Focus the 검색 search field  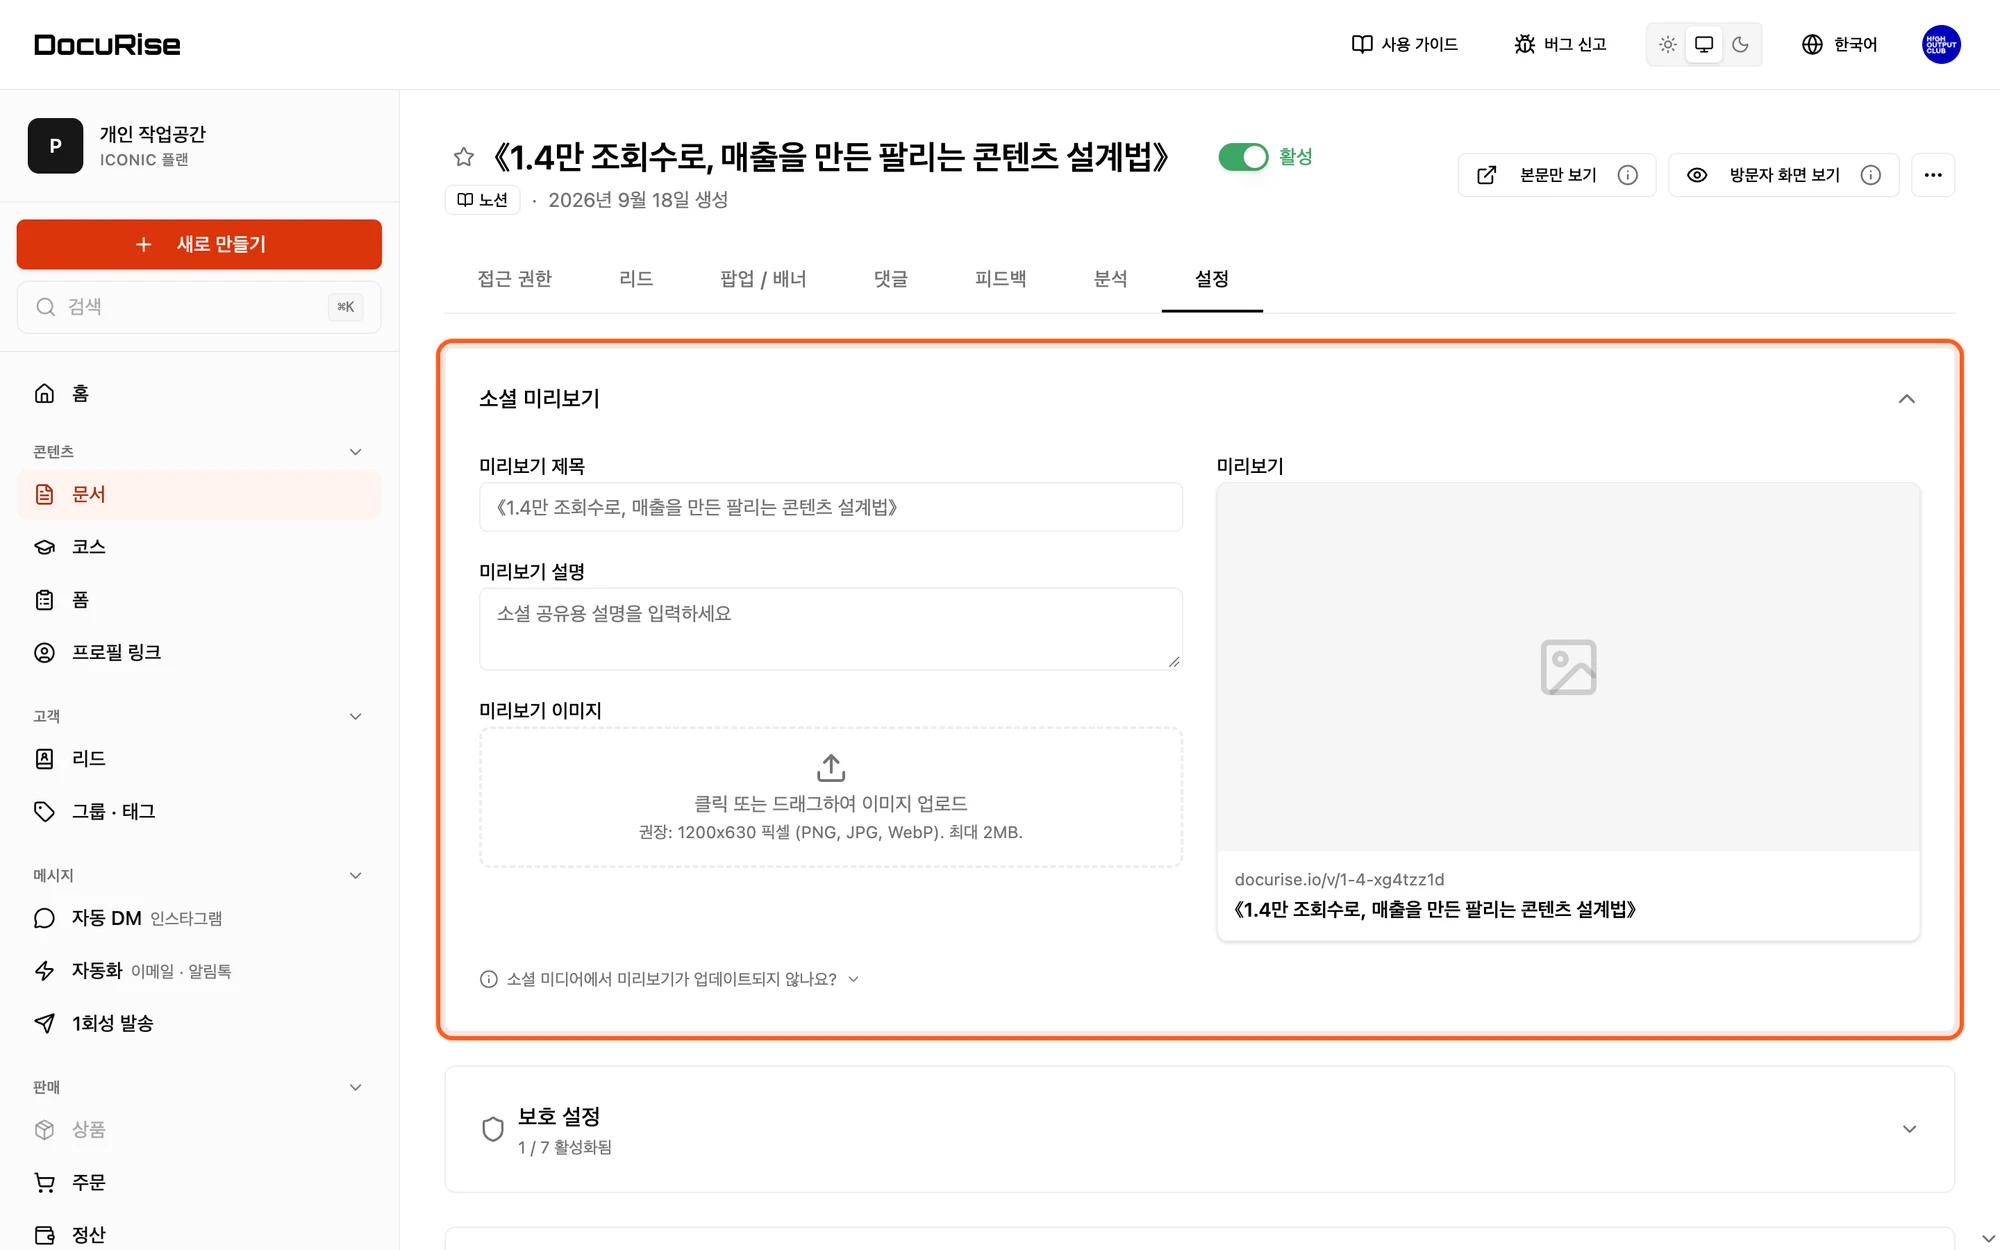click(x=199, y=307)
